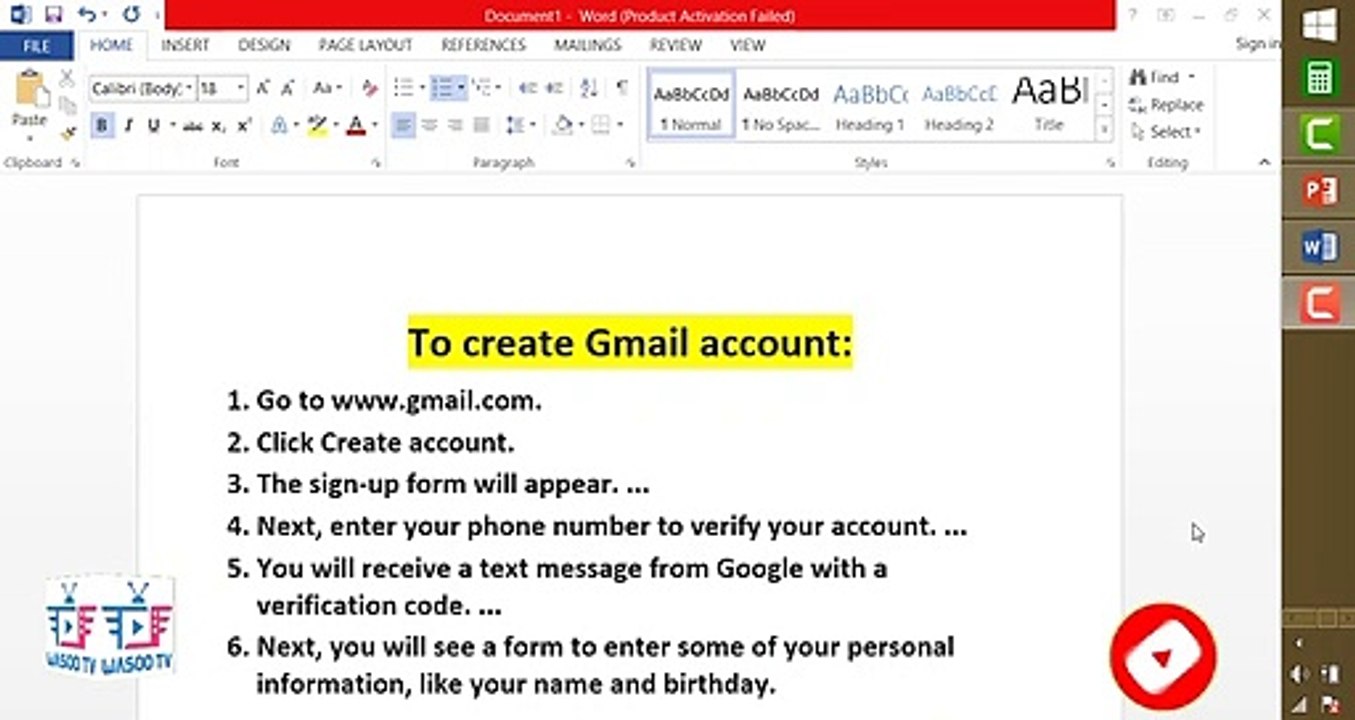Open the FILE tab
The height and width of the screenshot is (720, 1355).
[x=36, y=45]
